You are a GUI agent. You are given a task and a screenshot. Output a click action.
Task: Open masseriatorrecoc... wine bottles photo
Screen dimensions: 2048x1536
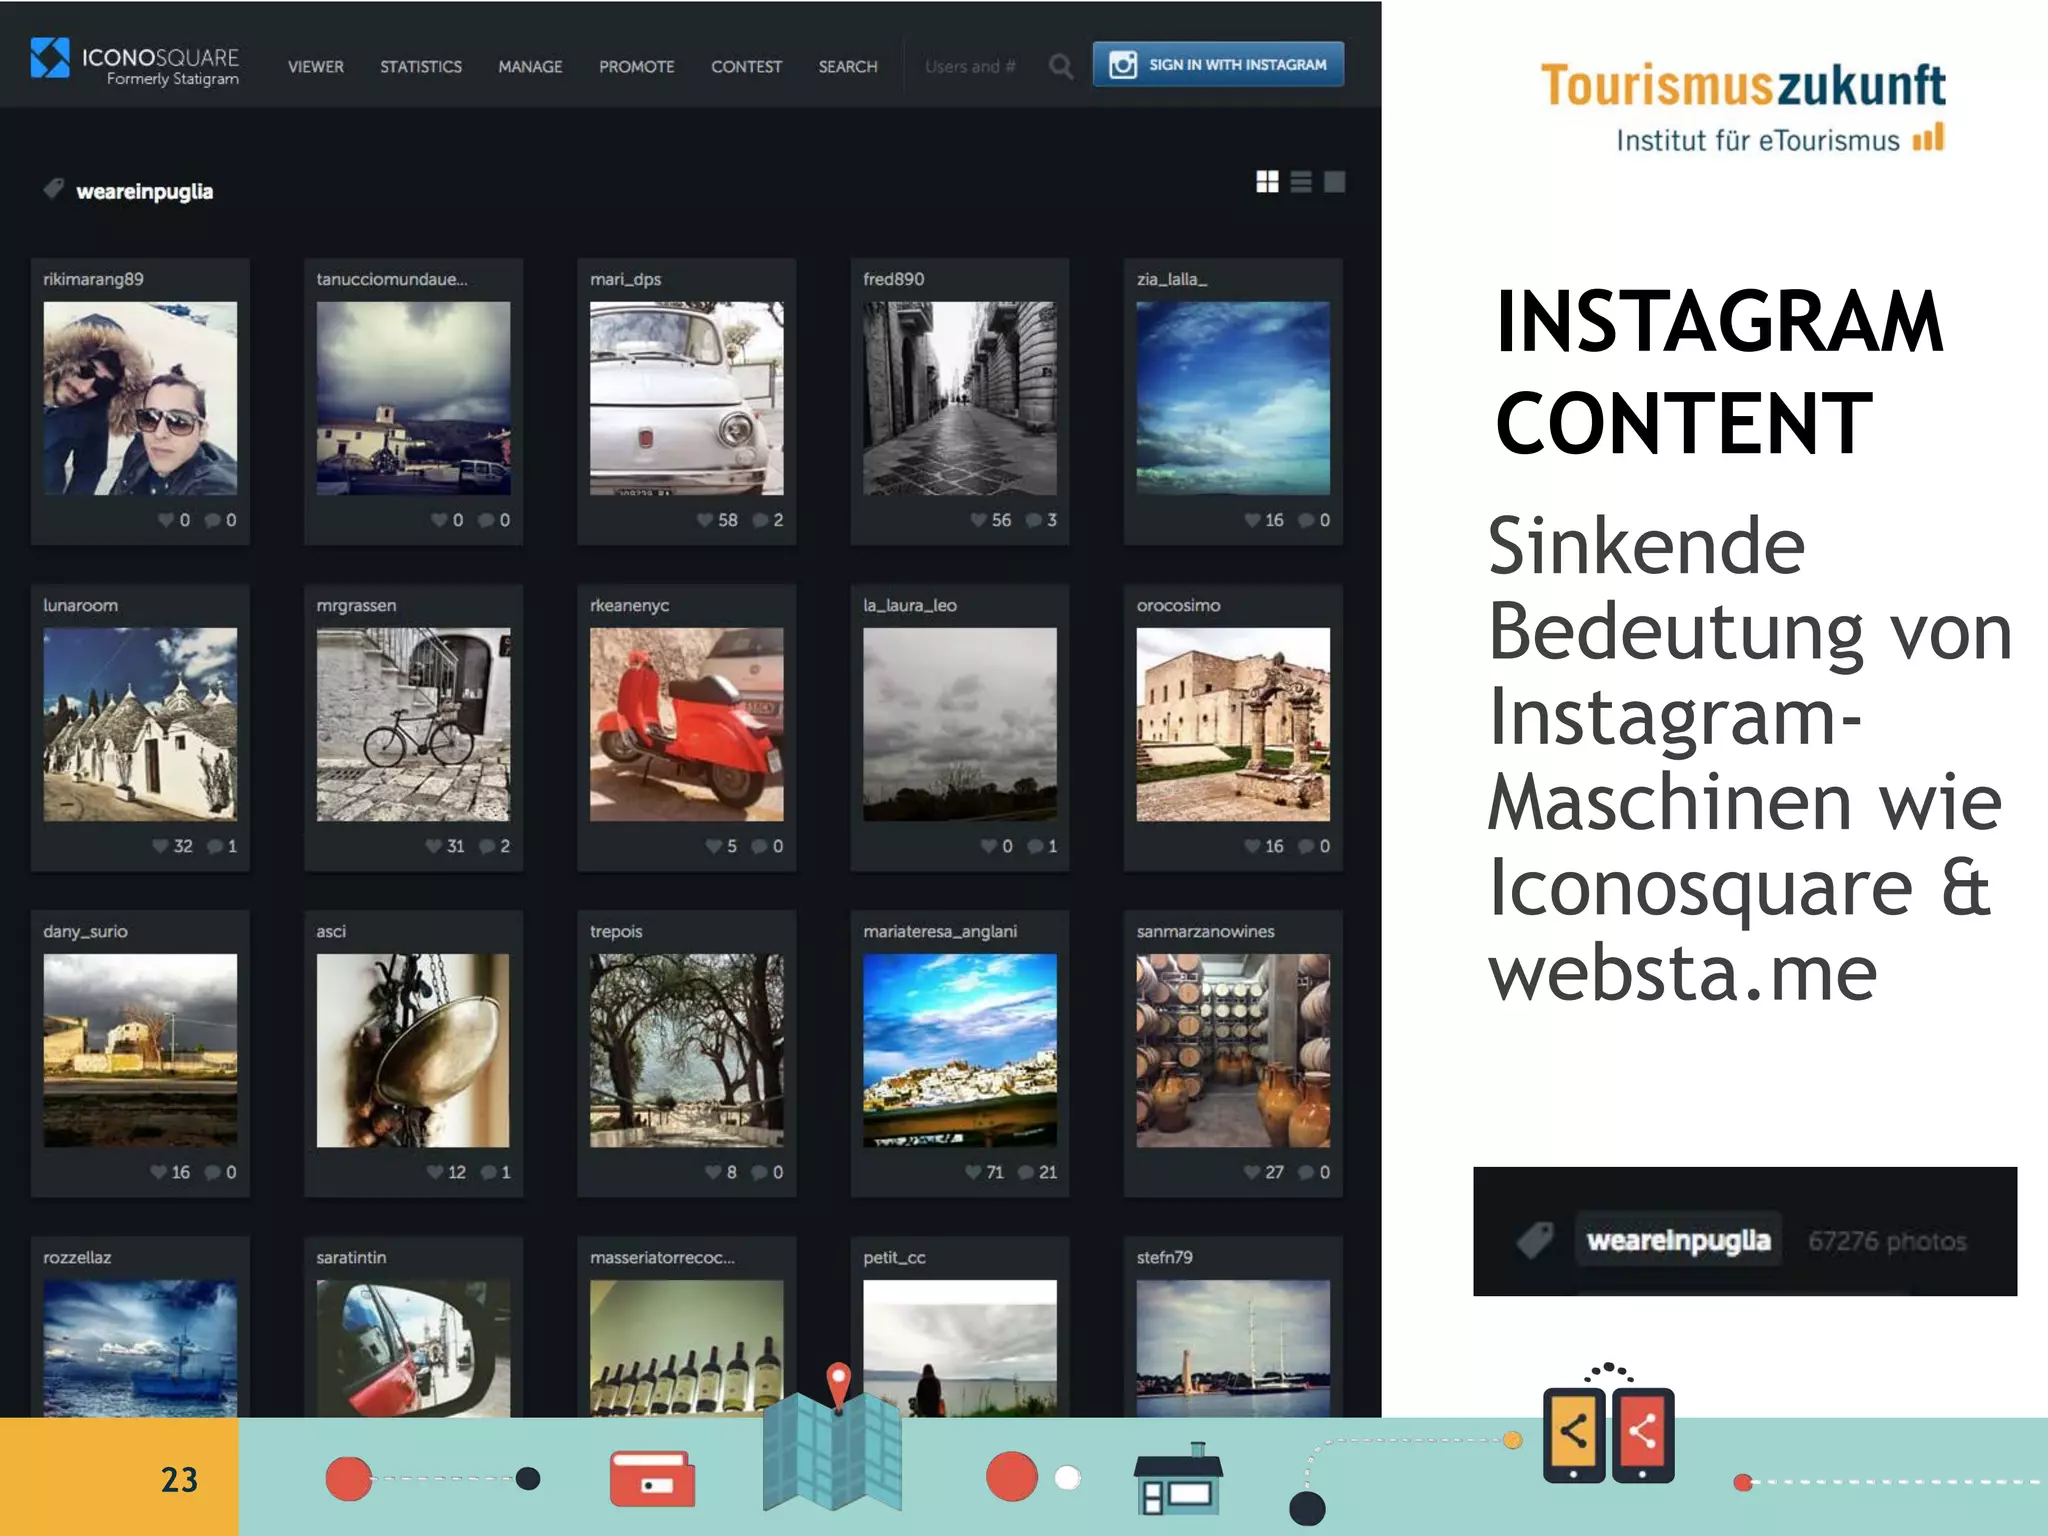click(686, 1348)
